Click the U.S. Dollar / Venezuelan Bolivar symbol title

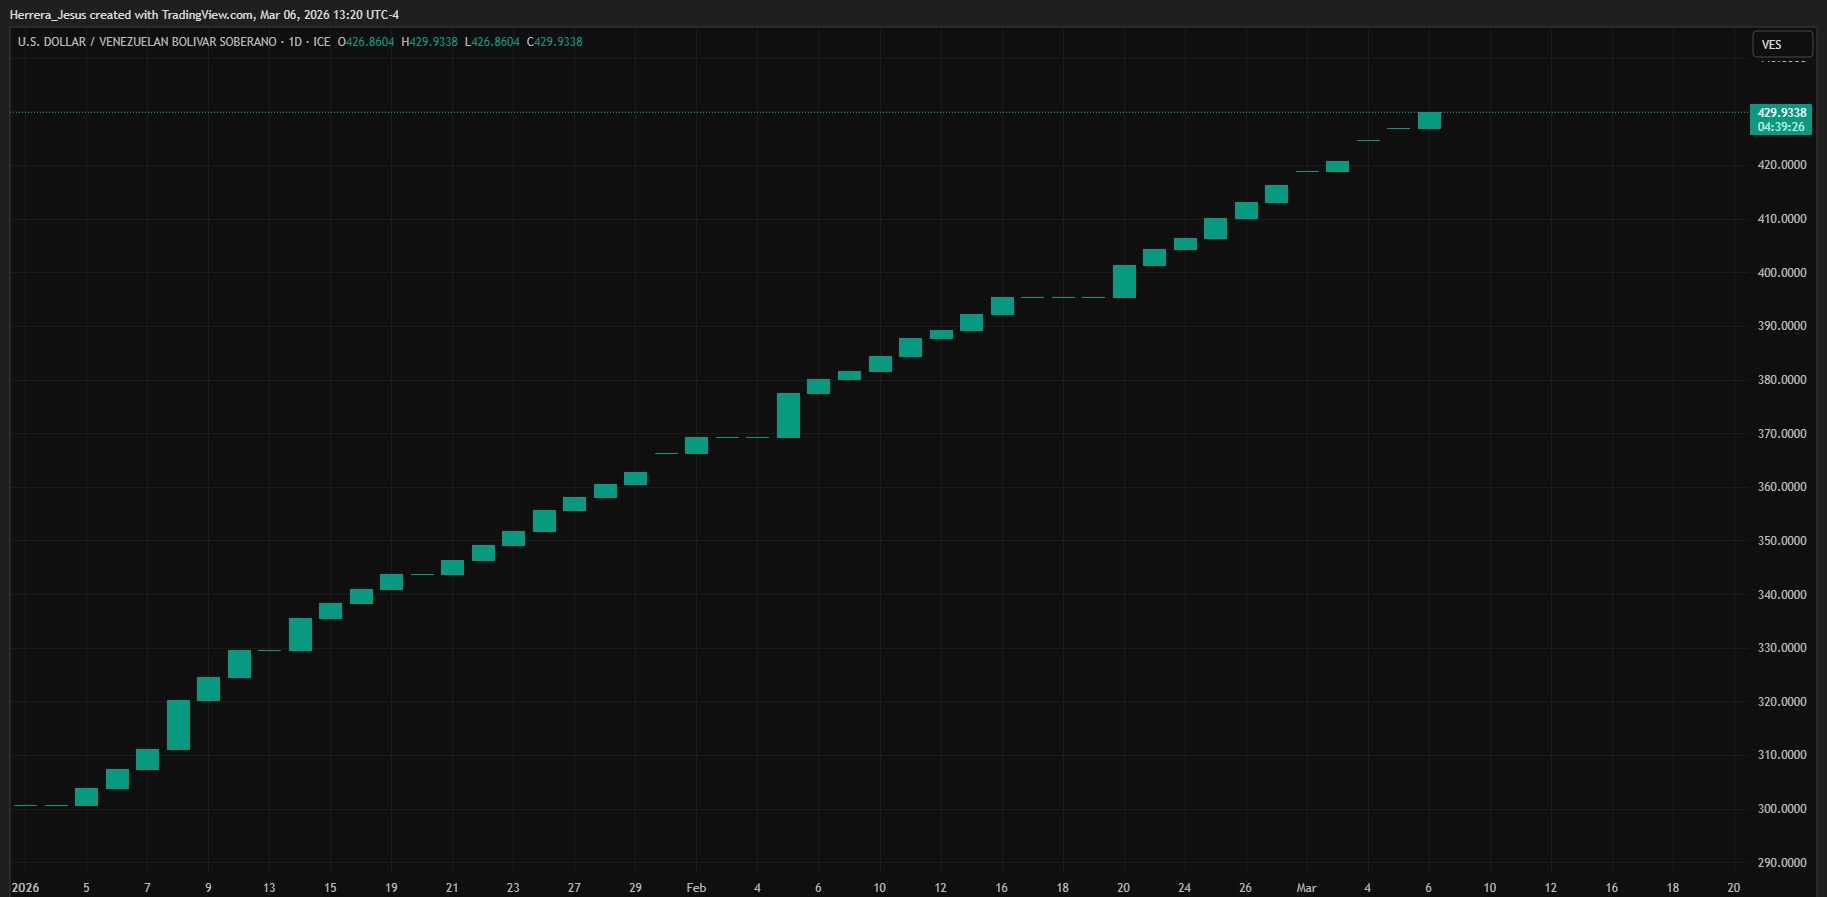147,42
